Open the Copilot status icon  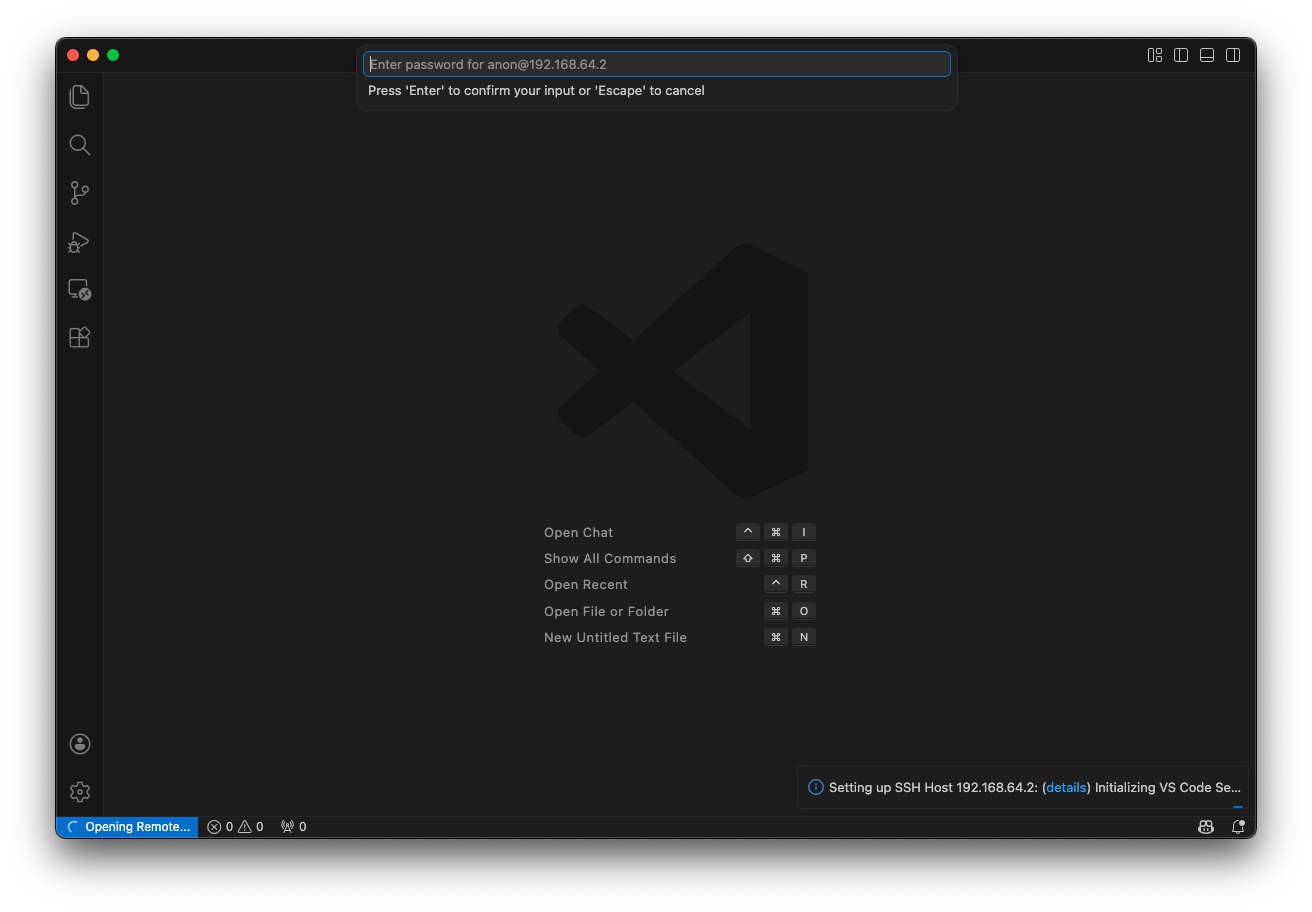[1206, 827]
